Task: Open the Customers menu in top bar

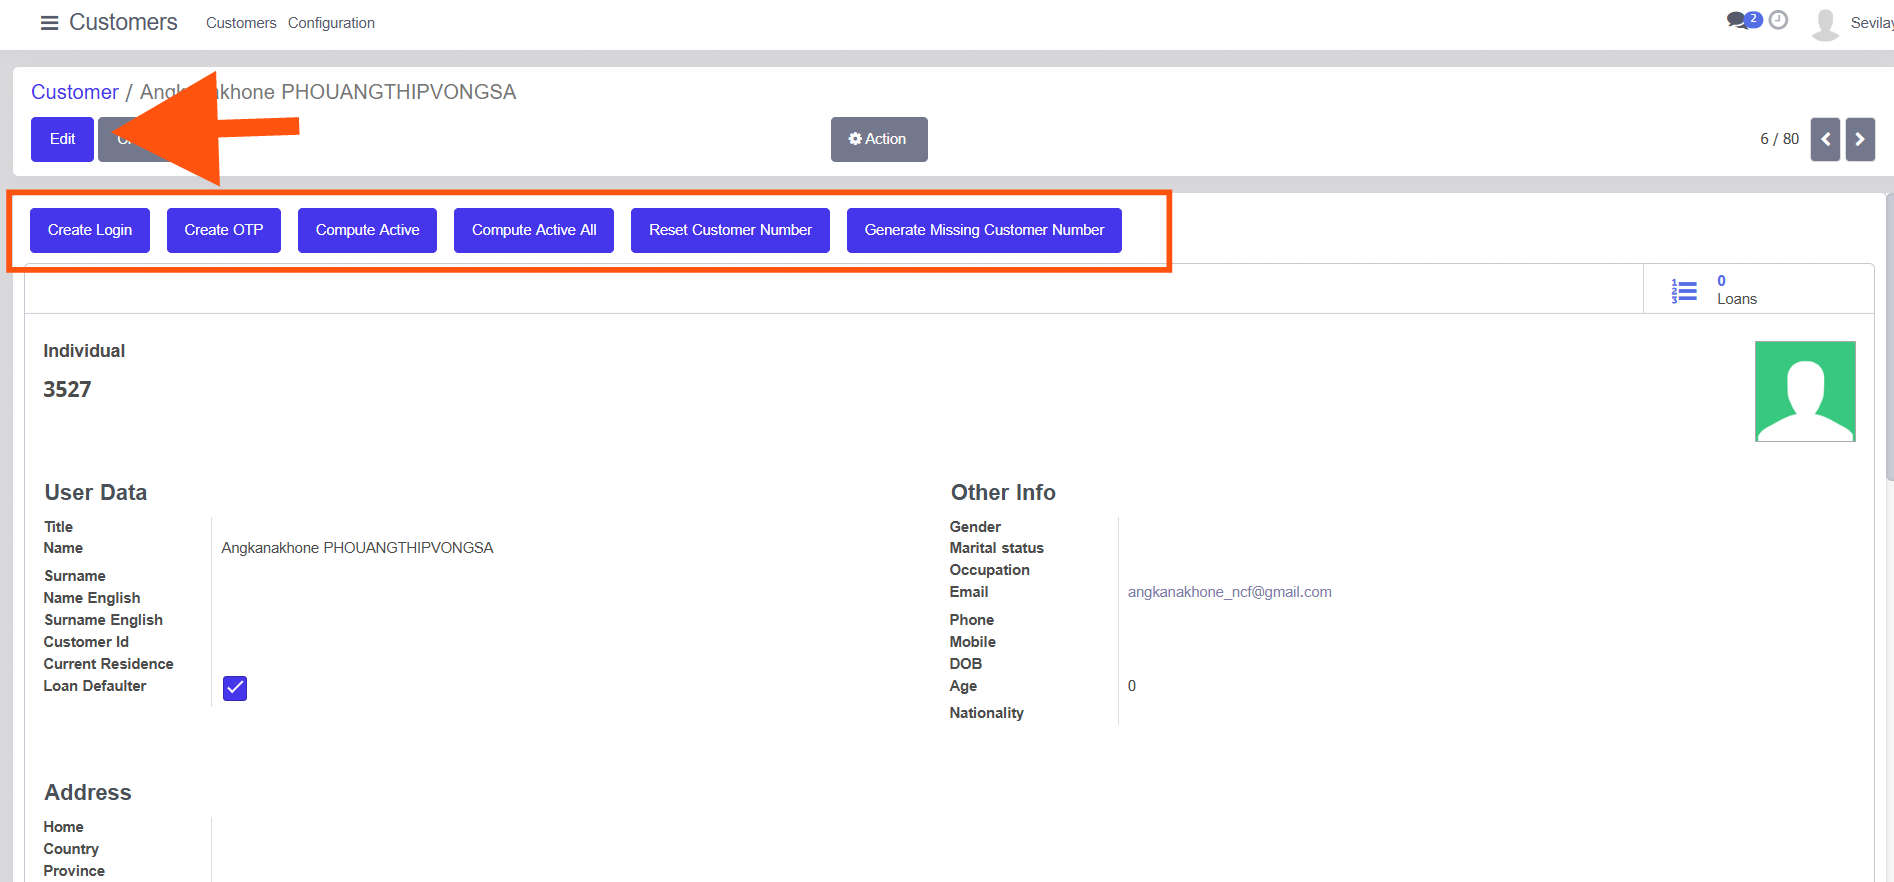Action: coord(241,23)
